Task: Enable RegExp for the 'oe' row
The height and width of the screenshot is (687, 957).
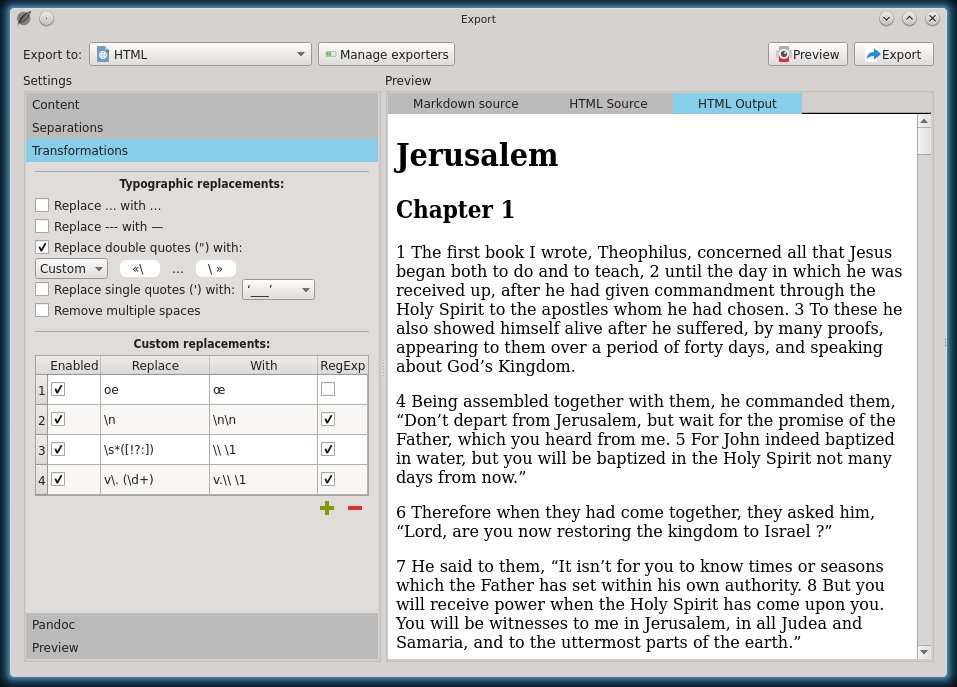Action: [328, 389]
